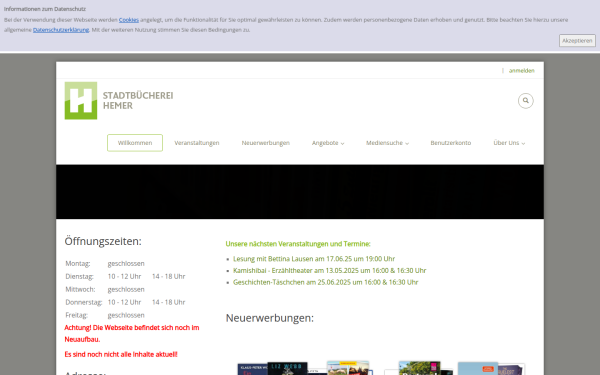Screen dimensions: 600x375
Task: Click the Dienstag opening hours row
Action: tap(125, 276)
